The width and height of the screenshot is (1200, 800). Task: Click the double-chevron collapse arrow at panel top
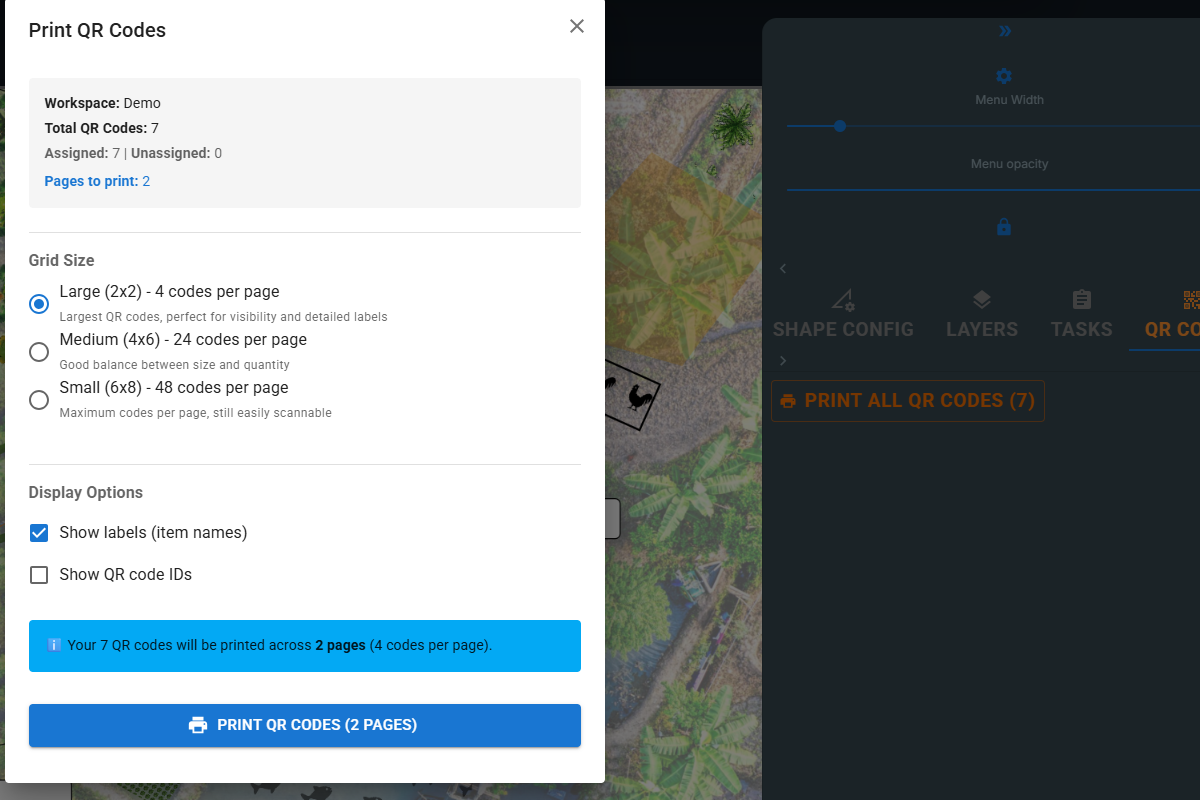1005,30
